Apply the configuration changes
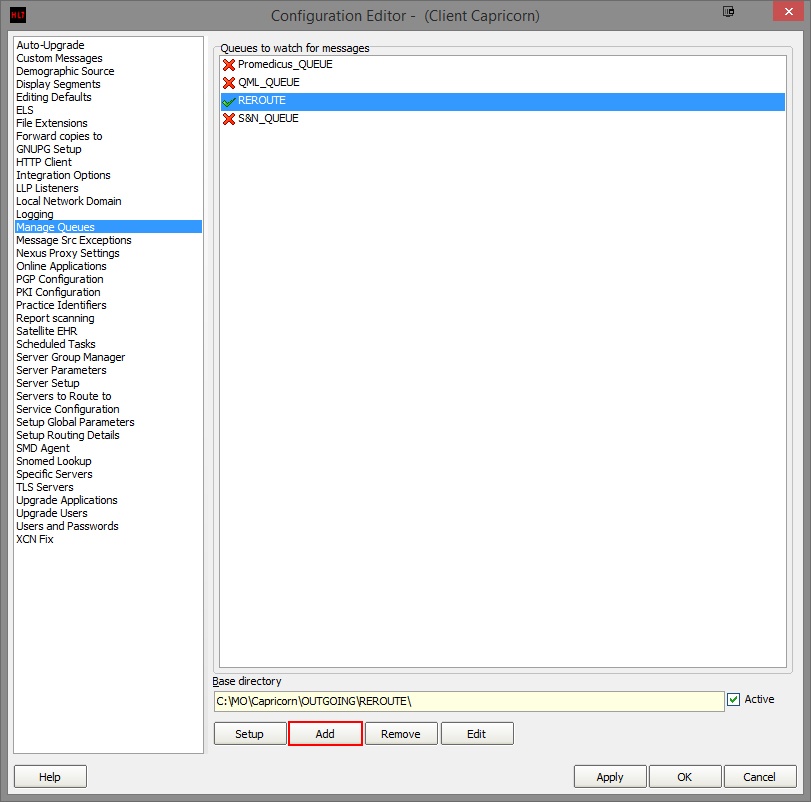This screenshot has height=802, width=811. click(x=610, y=777)
